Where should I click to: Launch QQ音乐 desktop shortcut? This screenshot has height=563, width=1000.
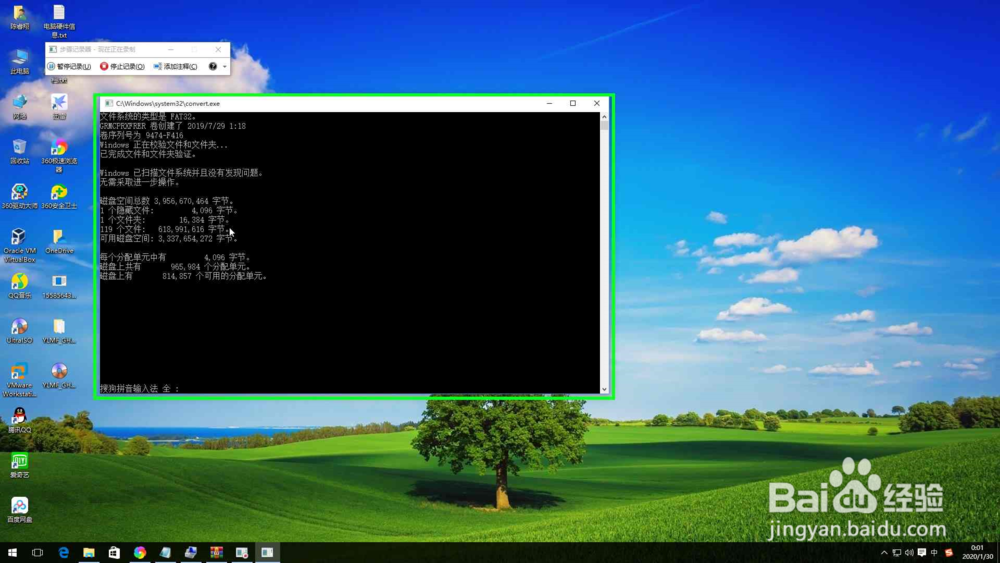coord(20,286)
